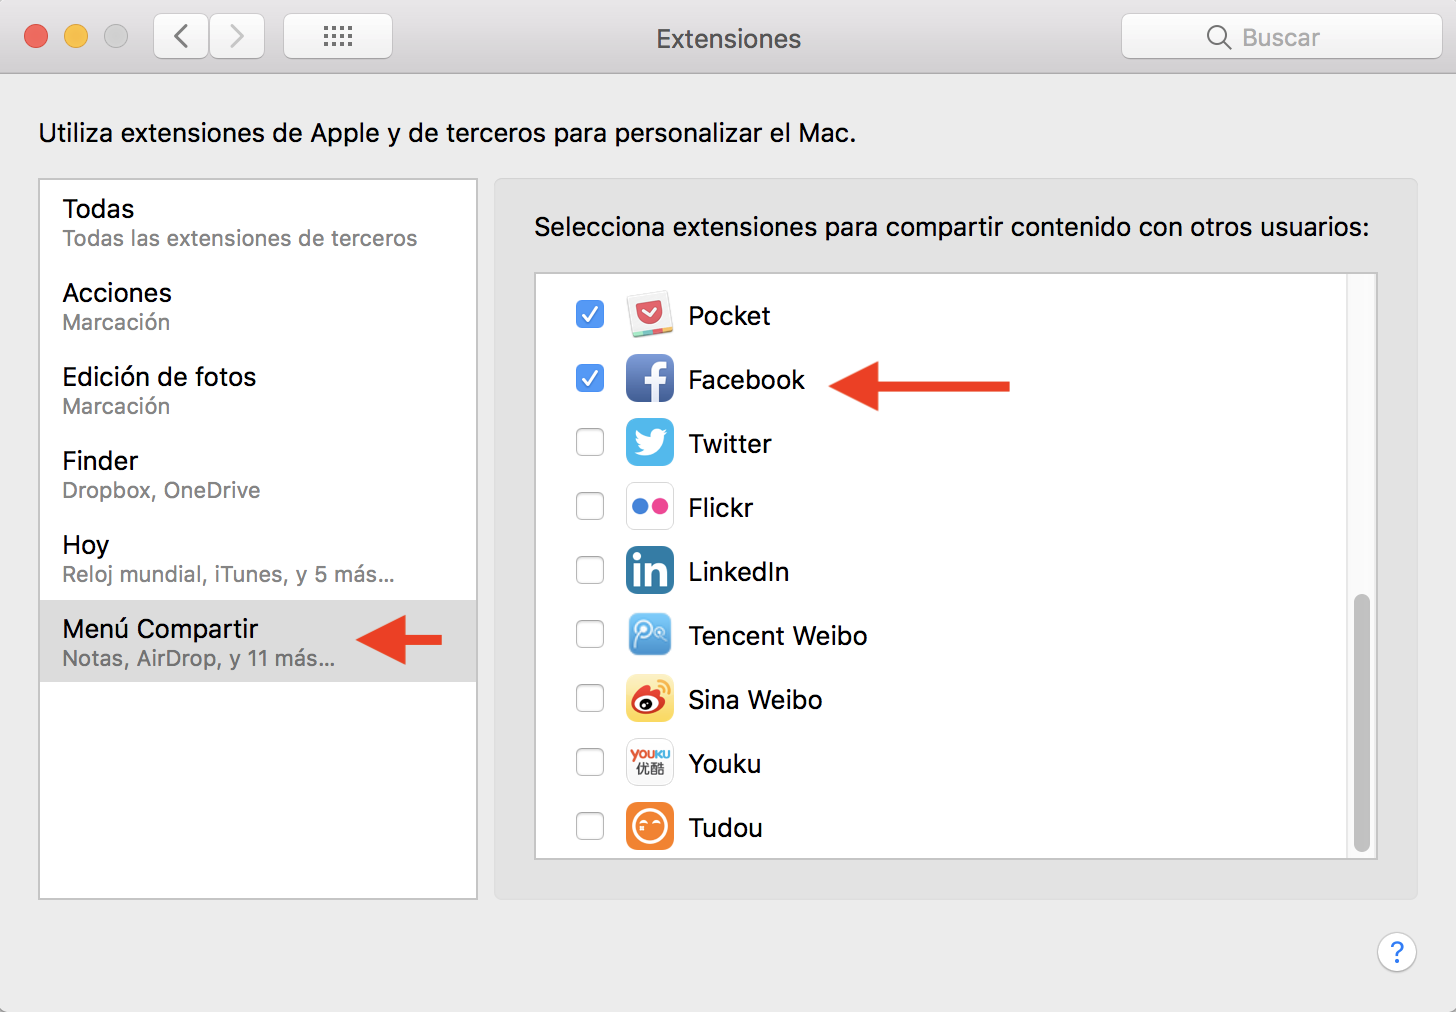
Task: Click the Youku app icon
Action: pos(650,763)
